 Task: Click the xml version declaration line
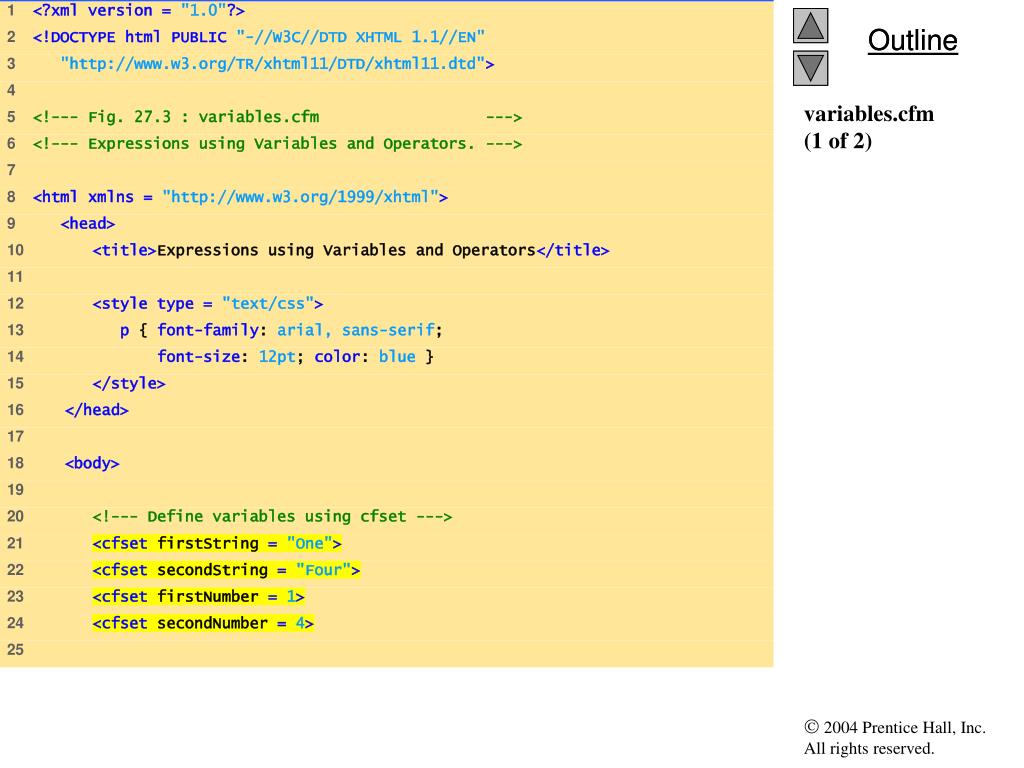click(138, 11)
